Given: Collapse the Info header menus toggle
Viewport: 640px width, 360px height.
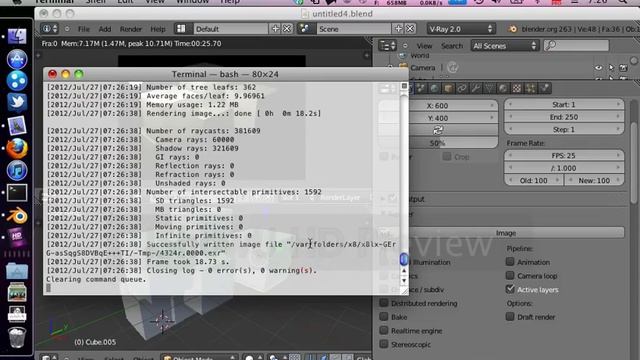Looking at the screenshot, I should coord(67,29).
